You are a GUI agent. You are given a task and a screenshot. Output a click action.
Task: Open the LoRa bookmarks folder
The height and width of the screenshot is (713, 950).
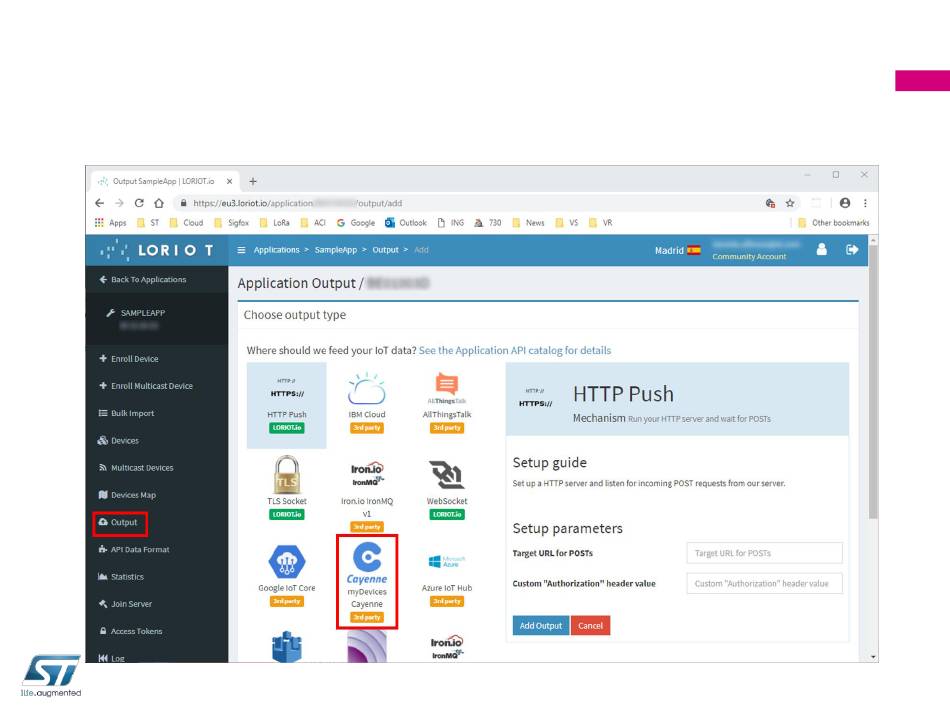click(274, 223)
